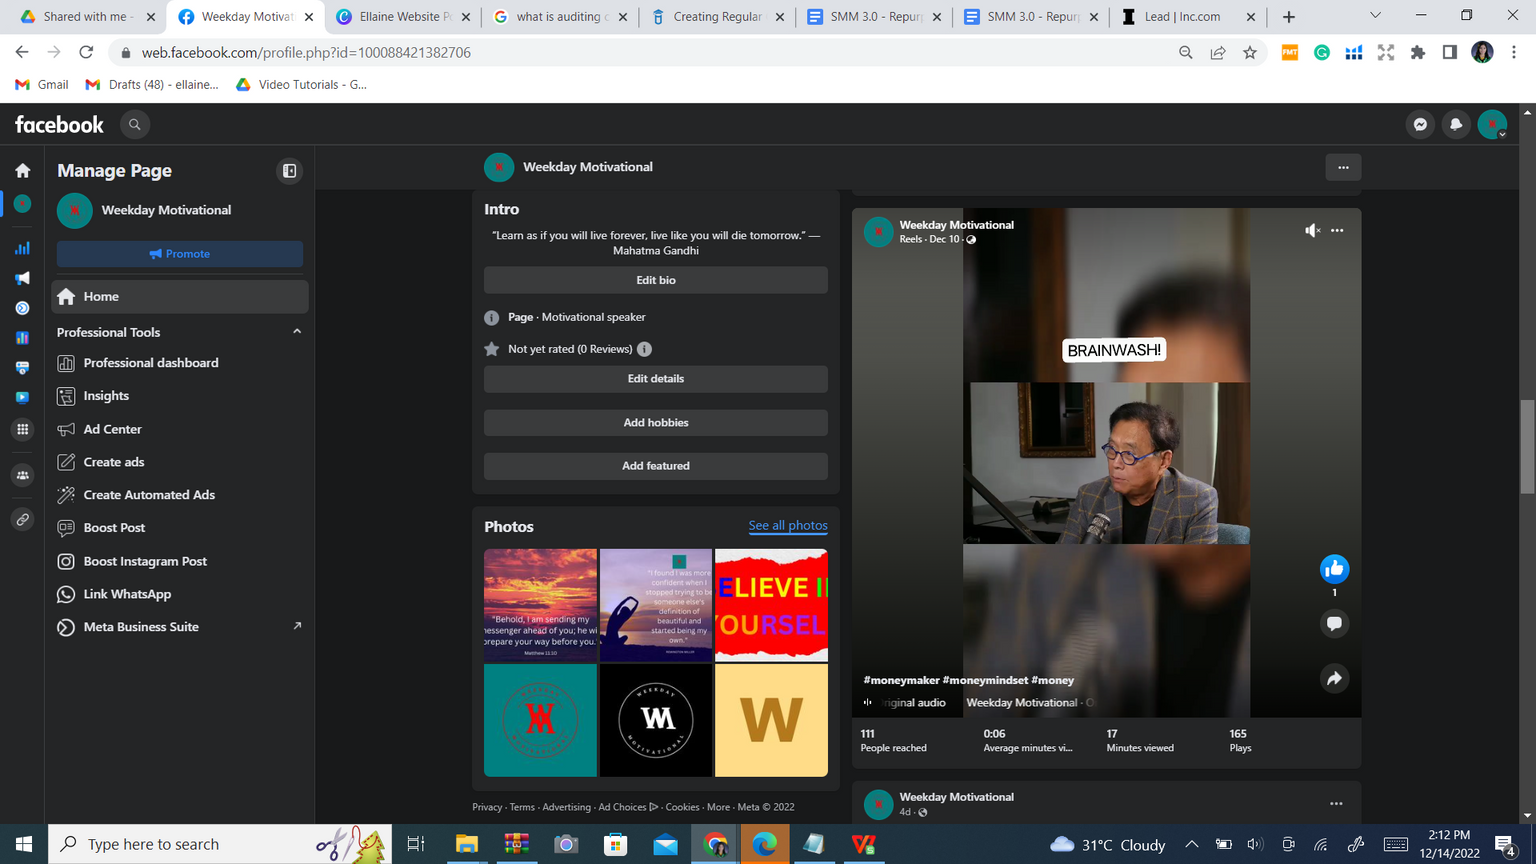Open Meta Business Suite link
1536x864 pixels.
pos(180,627)
